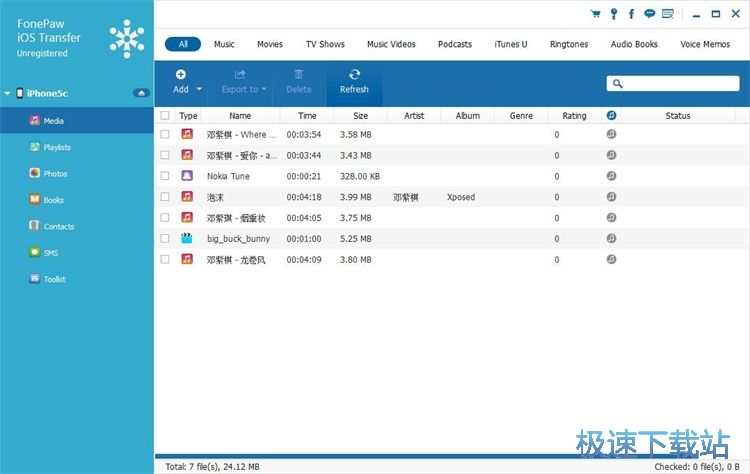This screenshot has width=750, height=474.
Task: Click grey music status icon of big_buck_bunny
Action: 611,238
